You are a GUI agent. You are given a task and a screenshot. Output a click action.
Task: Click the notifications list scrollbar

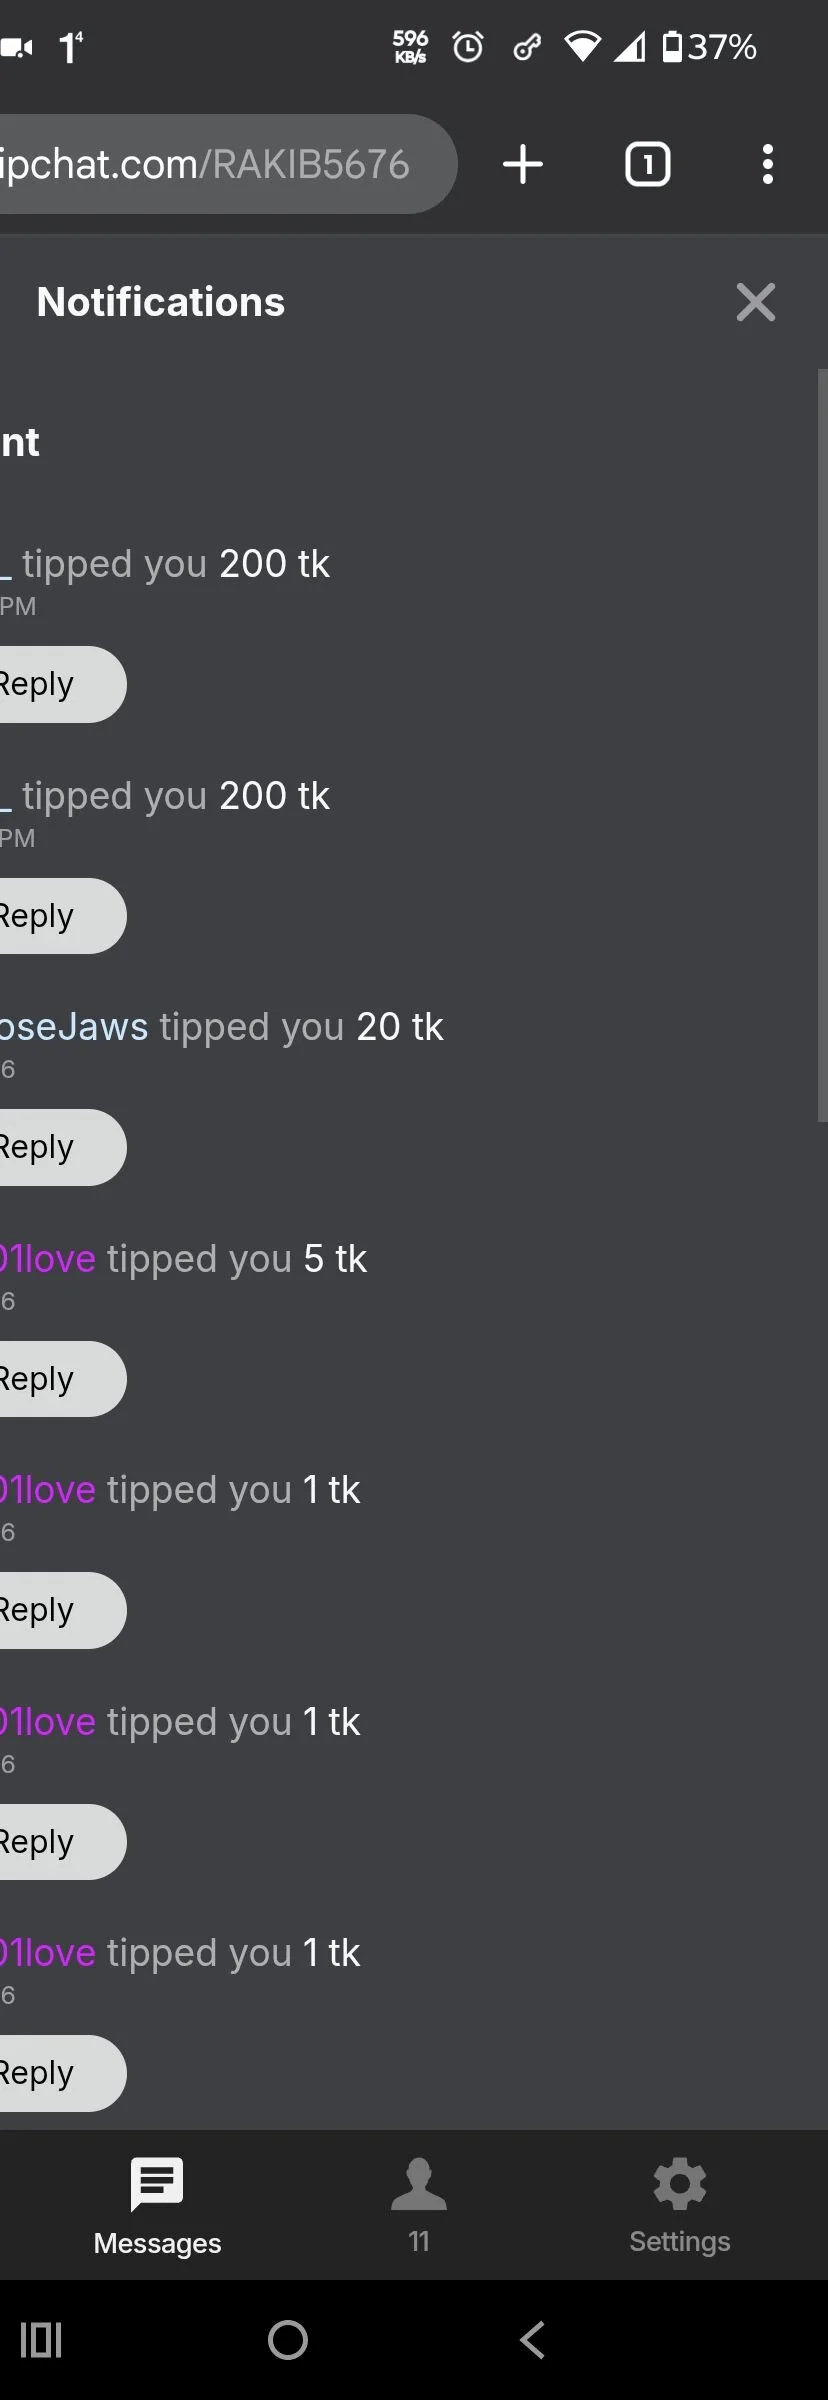point(822,745)
